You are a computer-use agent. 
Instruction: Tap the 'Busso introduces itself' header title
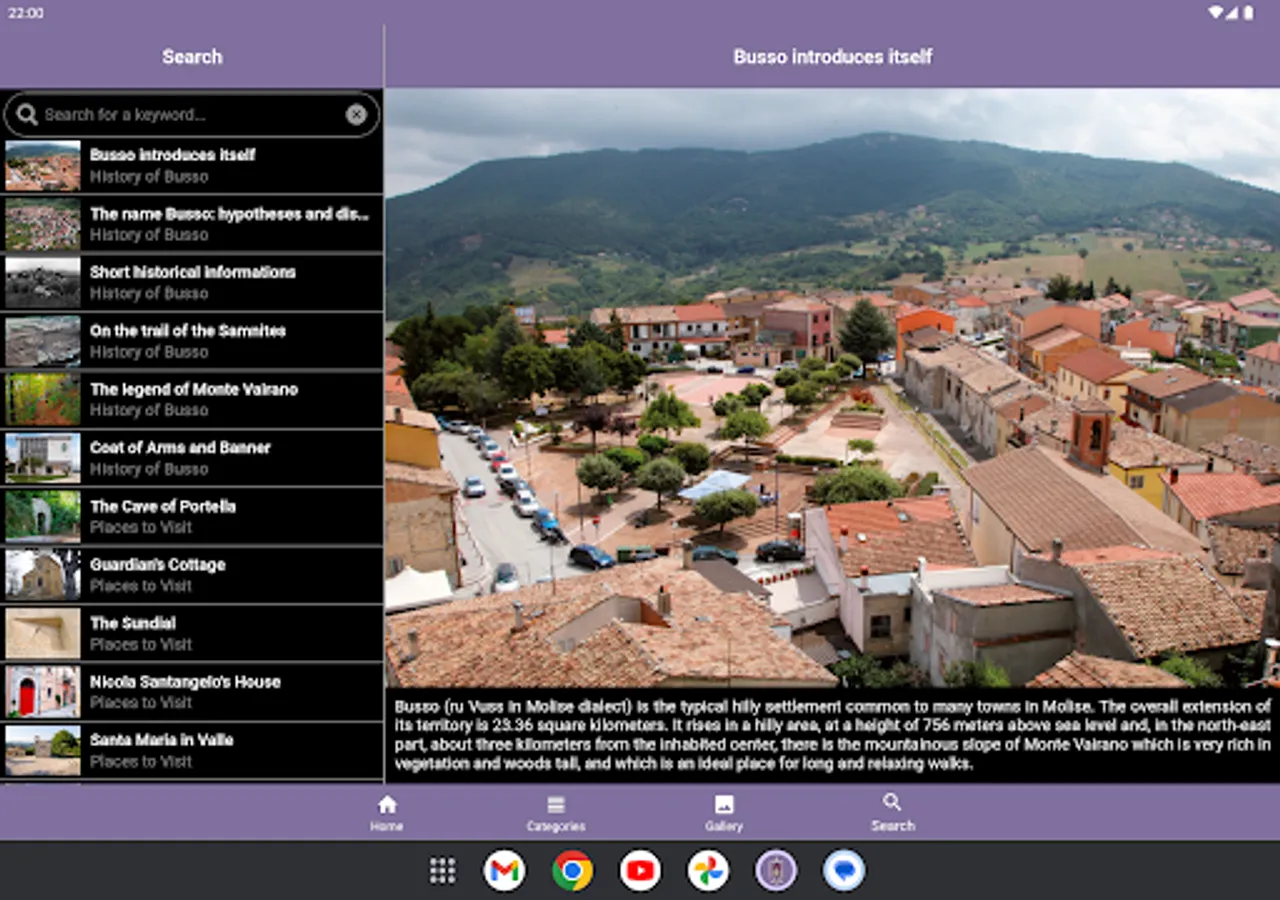coord(833,57)
